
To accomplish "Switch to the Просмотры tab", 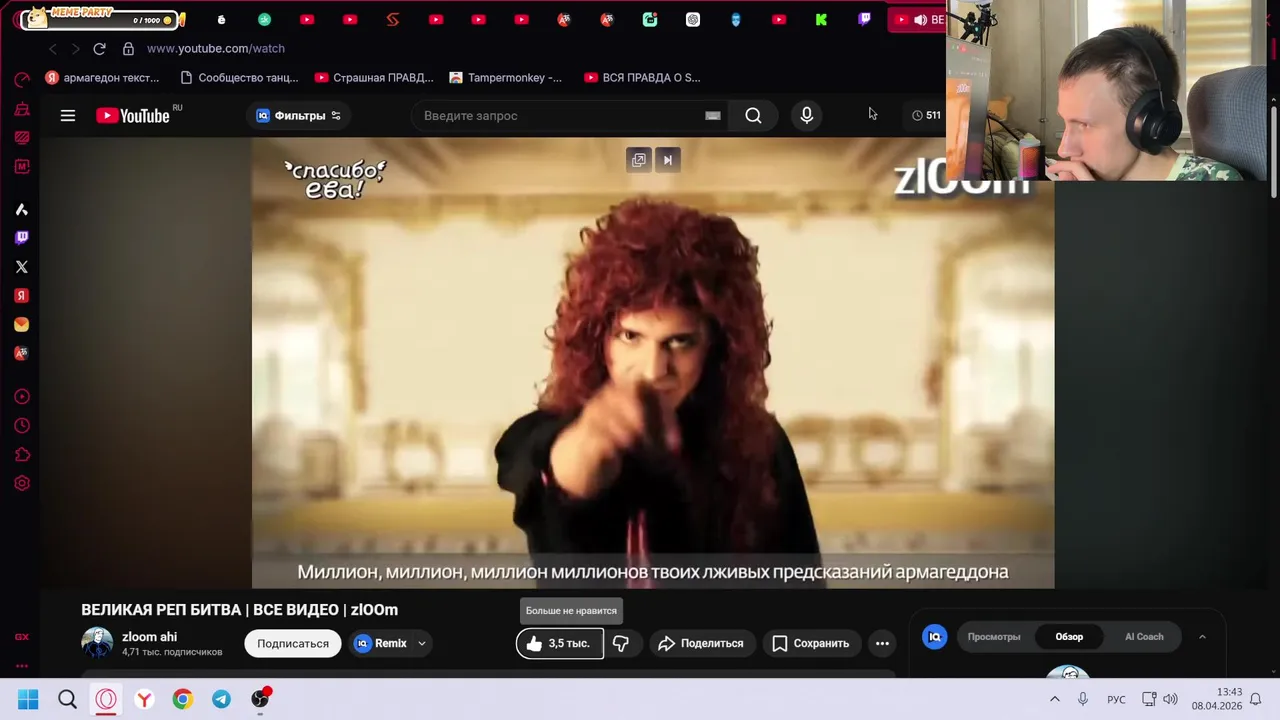I will pos(994,637).
